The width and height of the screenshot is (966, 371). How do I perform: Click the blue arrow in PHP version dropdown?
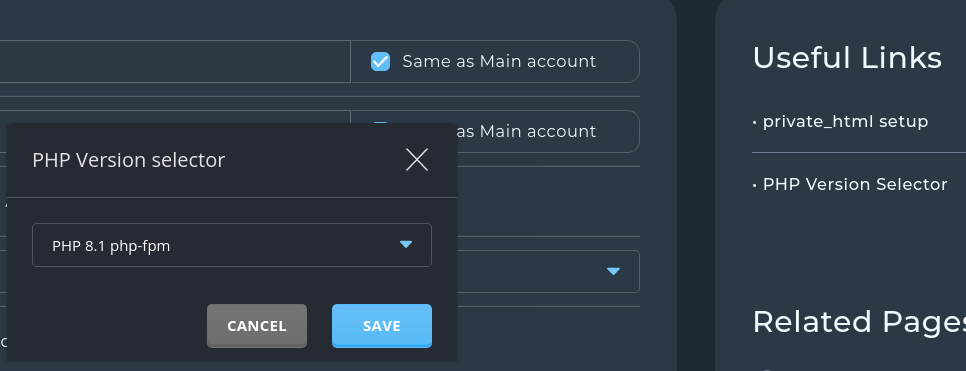point(405,245)
